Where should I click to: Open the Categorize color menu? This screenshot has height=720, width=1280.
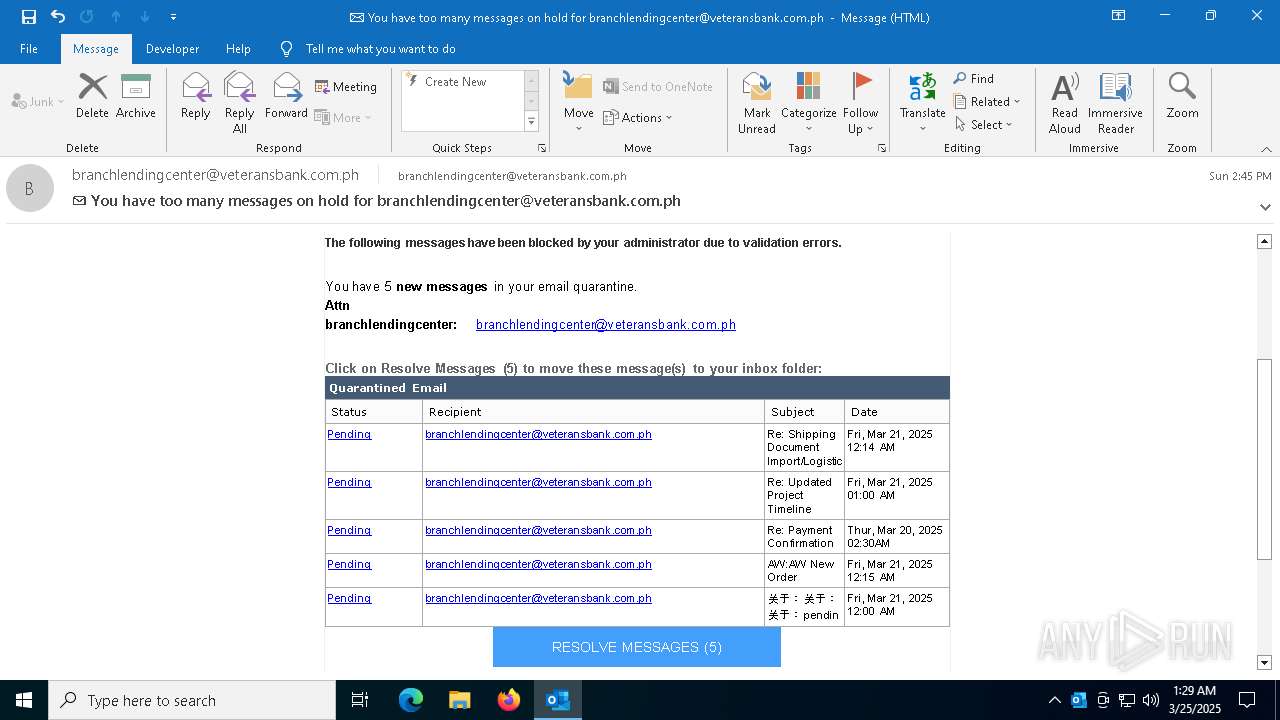pyautogui.click(x=809, y=103)
